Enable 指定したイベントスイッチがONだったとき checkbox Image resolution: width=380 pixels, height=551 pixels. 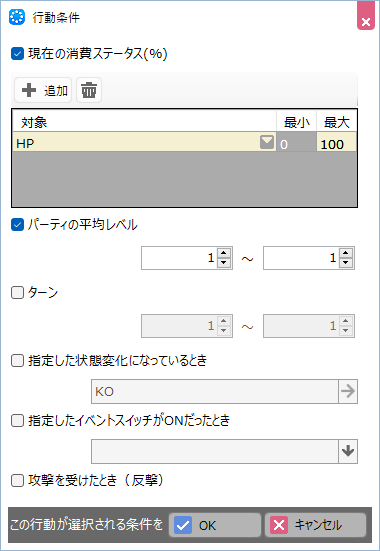point(17,420)
